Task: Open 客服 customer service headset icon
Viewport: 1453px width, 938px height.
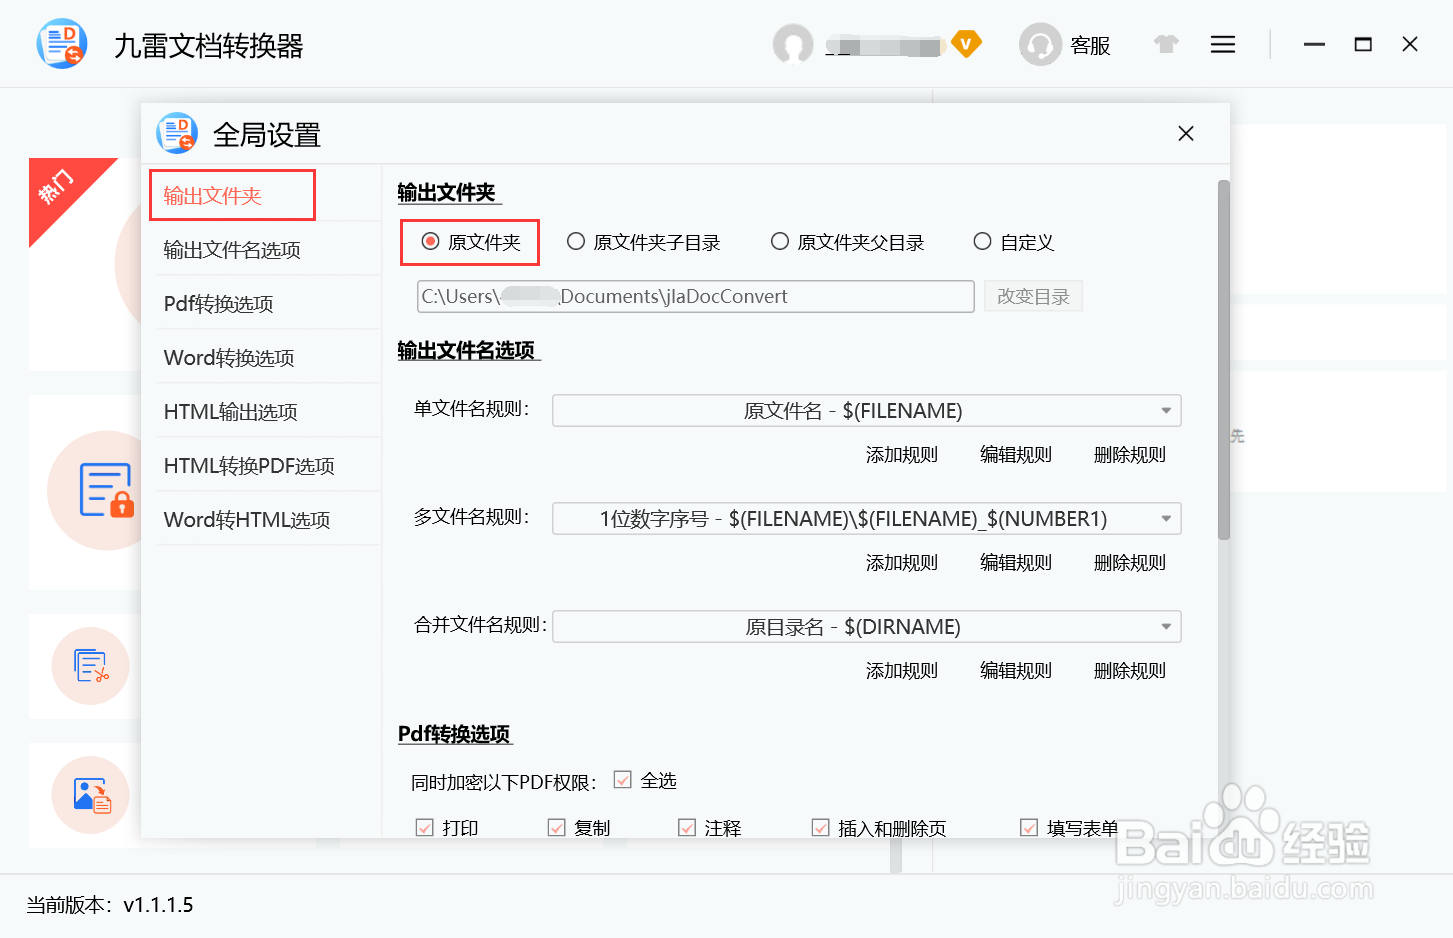Action: tap(1040, 45)
